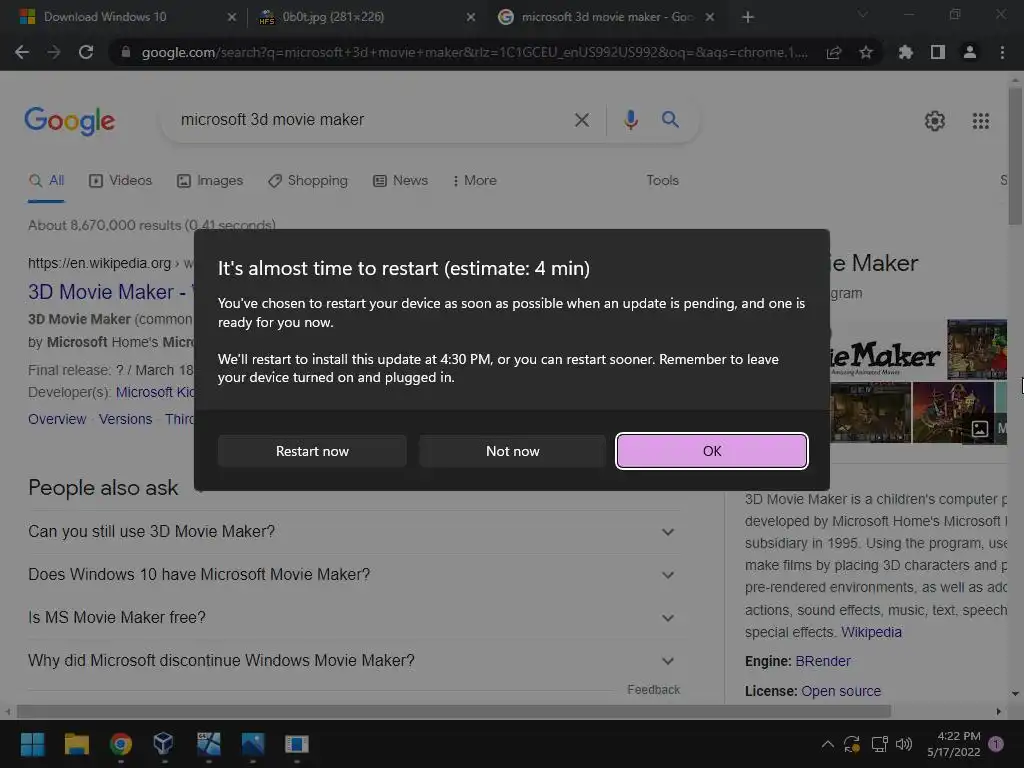
Task: Open File Explorer from the taskbar
Action: 76,744
